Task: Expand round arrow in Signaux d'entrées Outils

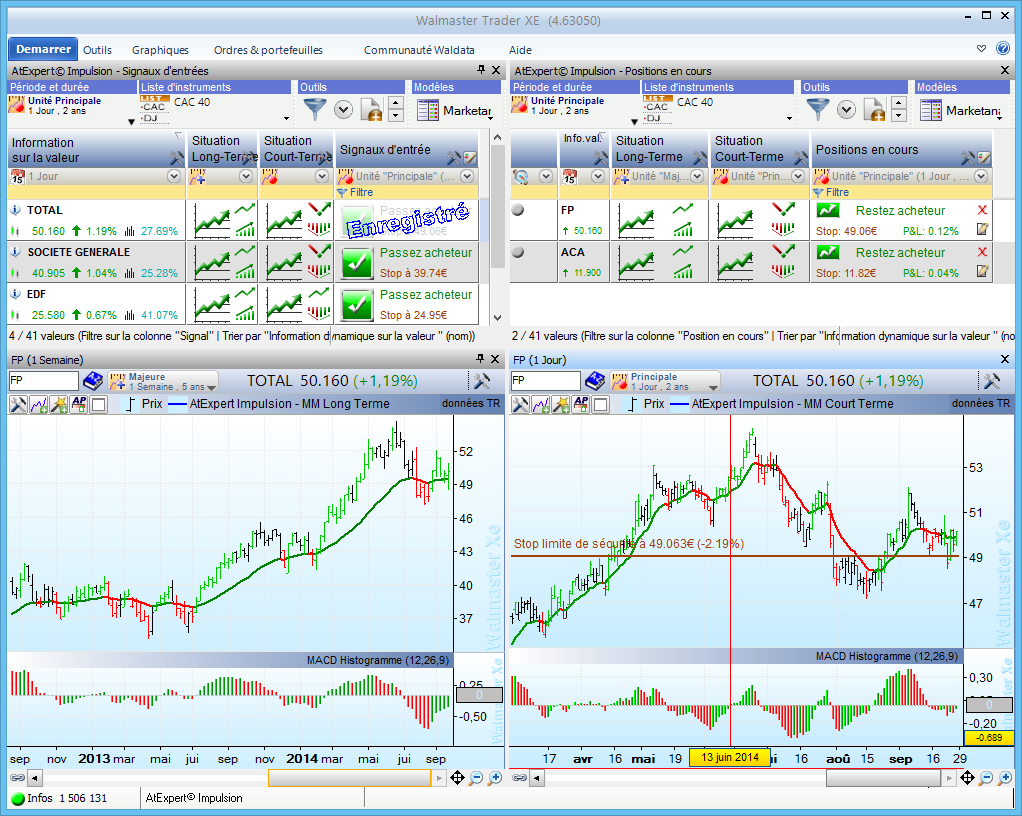Action: pos(343,109)
